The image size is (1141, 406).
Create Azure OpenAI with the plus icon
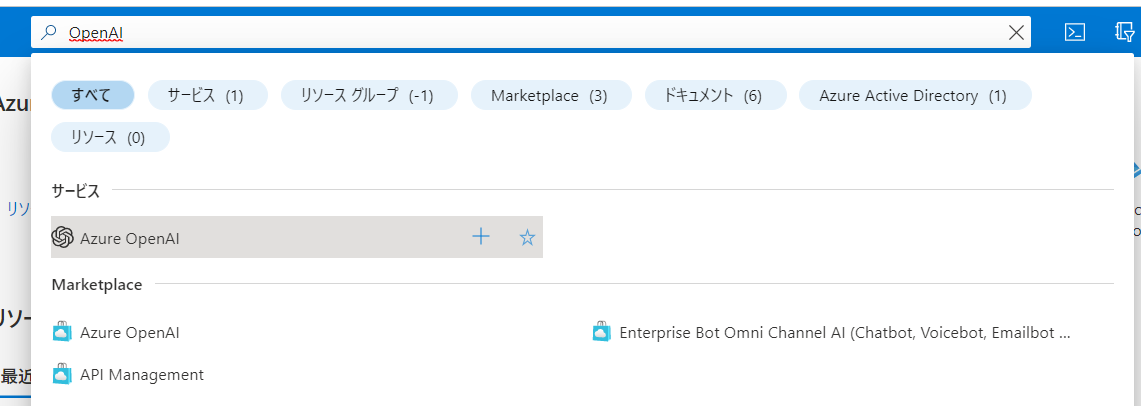click(x=481, y=236)
